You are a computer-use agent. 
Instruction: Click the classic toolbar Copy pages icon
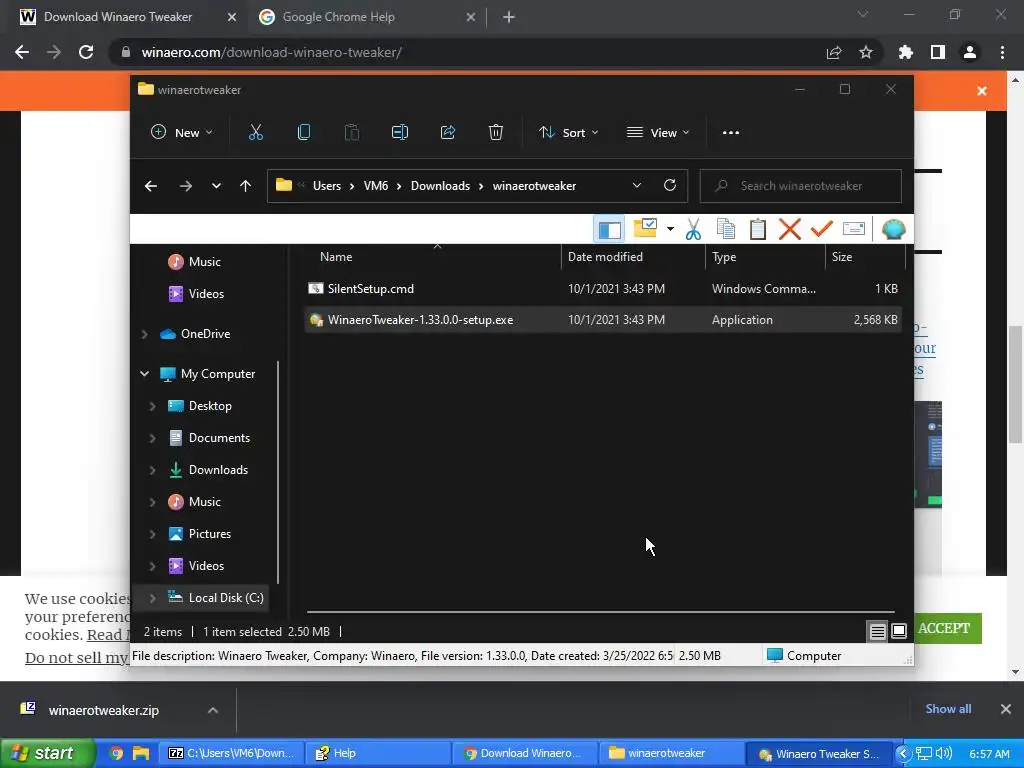pos(726,229)
